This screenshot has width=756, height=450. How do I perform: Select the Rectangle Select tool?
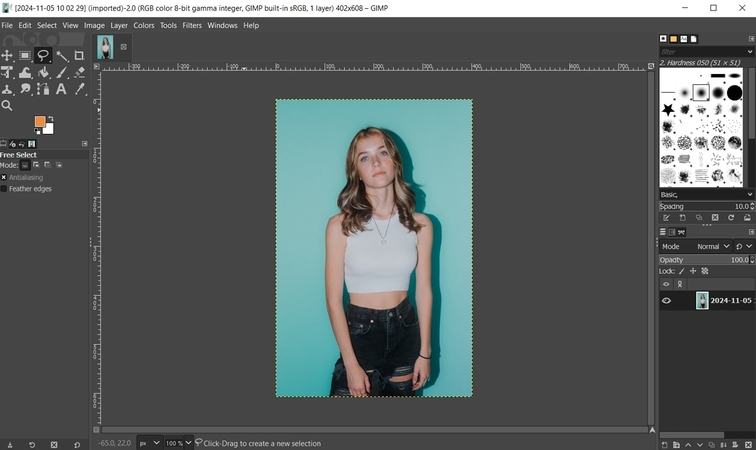(25, 55)
